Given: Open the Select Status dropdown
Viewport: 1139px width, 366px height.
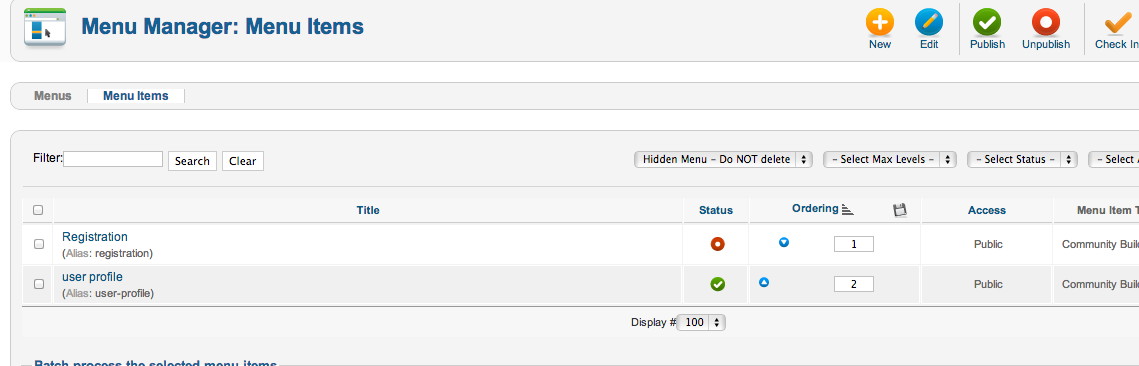Looking at the screenshot, I should coord(1022,160).
